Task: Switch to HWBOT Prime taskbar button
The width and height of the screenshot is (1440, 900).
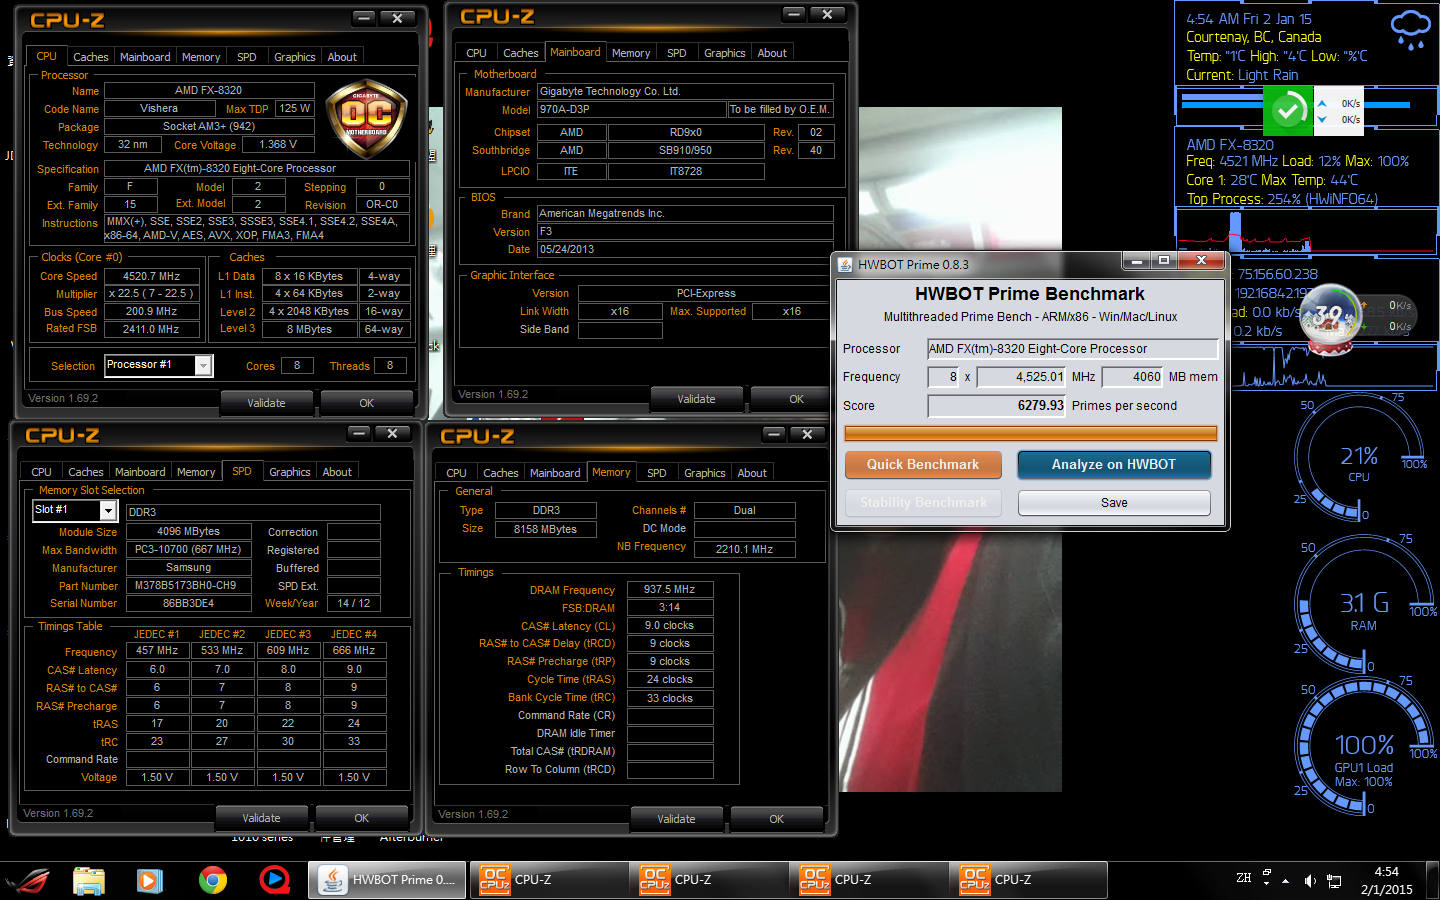Action: click(386, 880)
